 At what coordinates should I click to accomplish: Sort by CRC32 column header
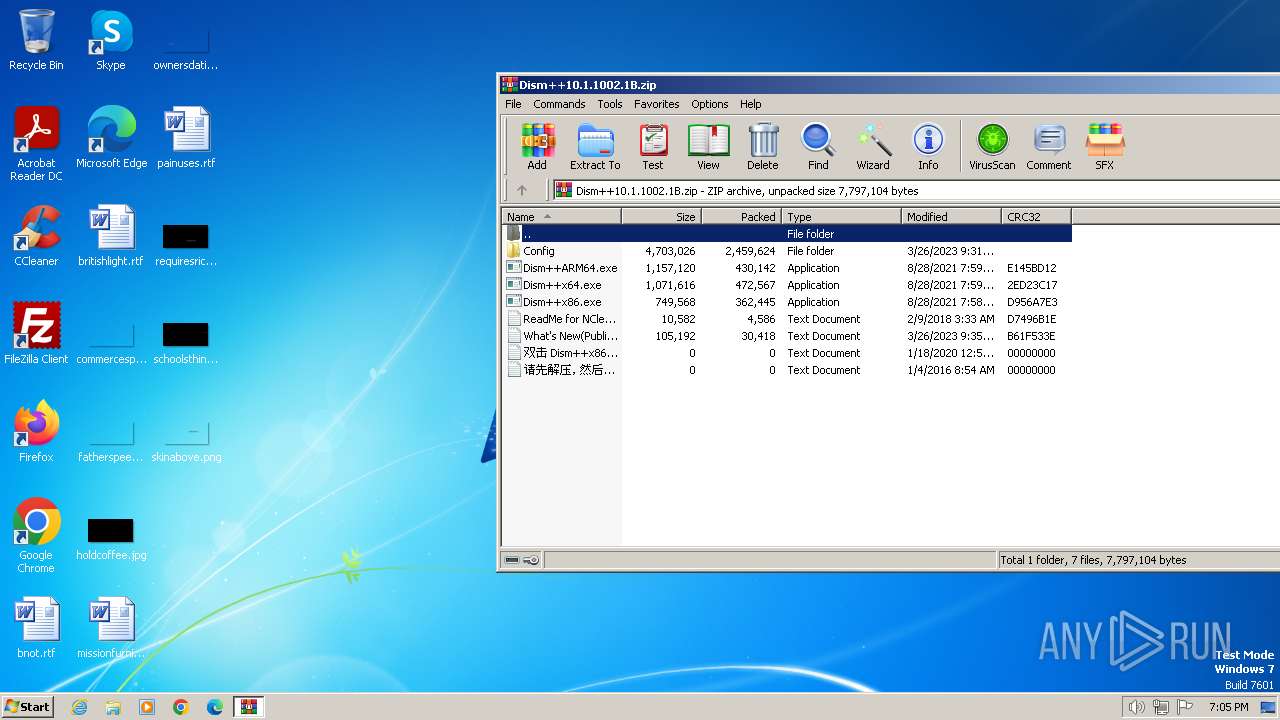click(x=1036, y=216)
